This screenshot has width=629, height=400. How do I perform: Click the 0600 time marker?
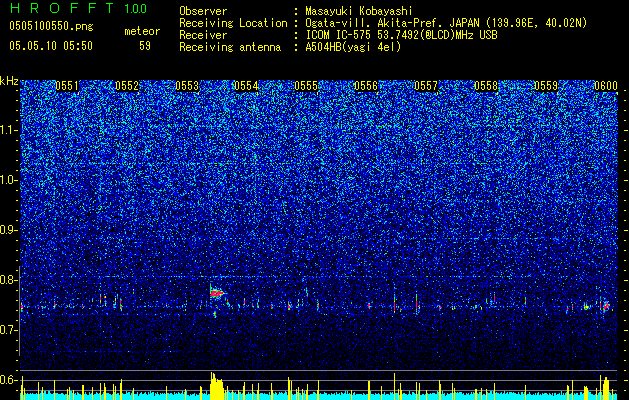(x=606, y=86)
